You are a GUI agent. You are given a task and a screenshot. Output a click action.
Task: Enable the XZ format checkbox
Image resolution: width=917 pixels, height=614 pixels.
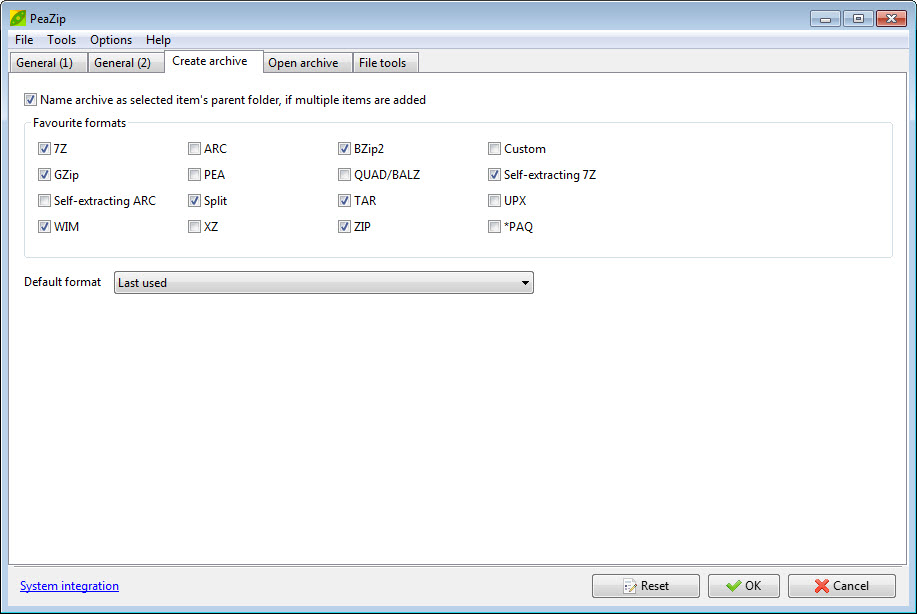coord(194,226)
